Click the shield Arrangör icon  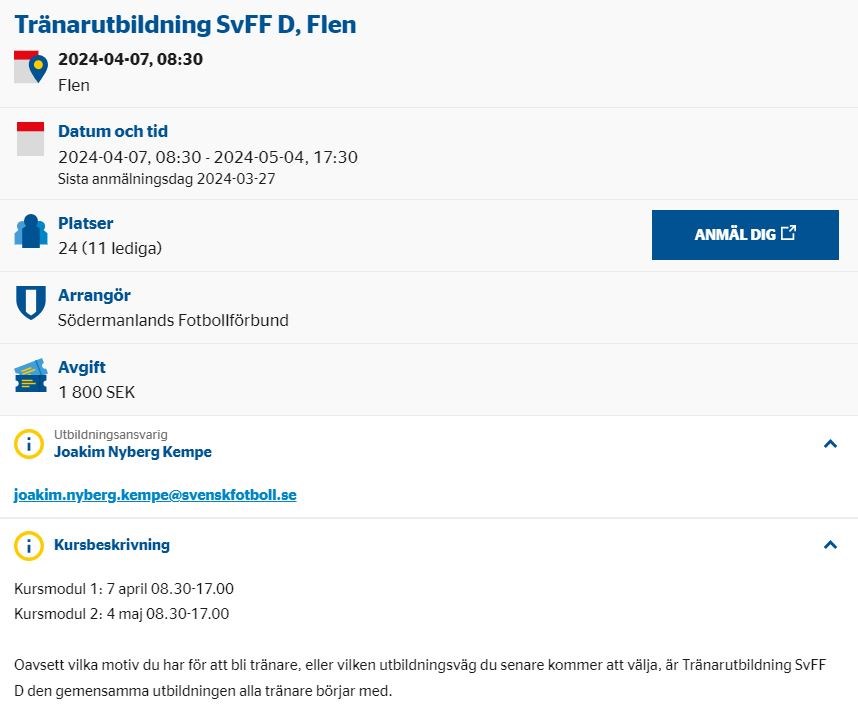click(x=31, y=302)
